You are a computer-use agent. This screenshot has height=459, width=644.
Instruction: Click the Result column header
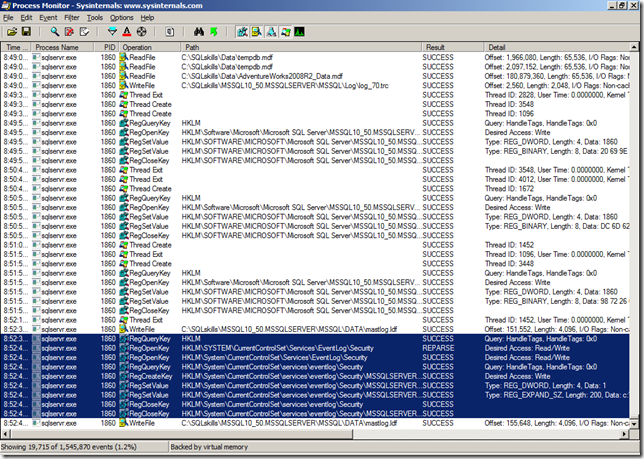pos(453,47)
